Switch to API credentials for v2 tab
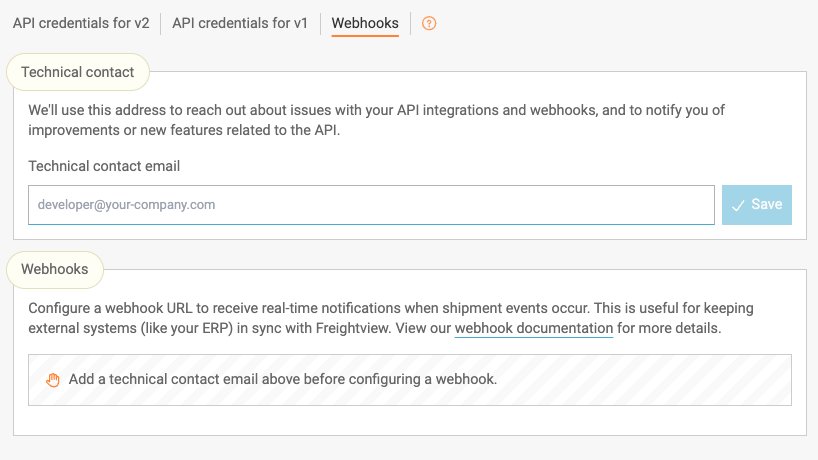This screenshot has height=460, width=818. point(81,23)
